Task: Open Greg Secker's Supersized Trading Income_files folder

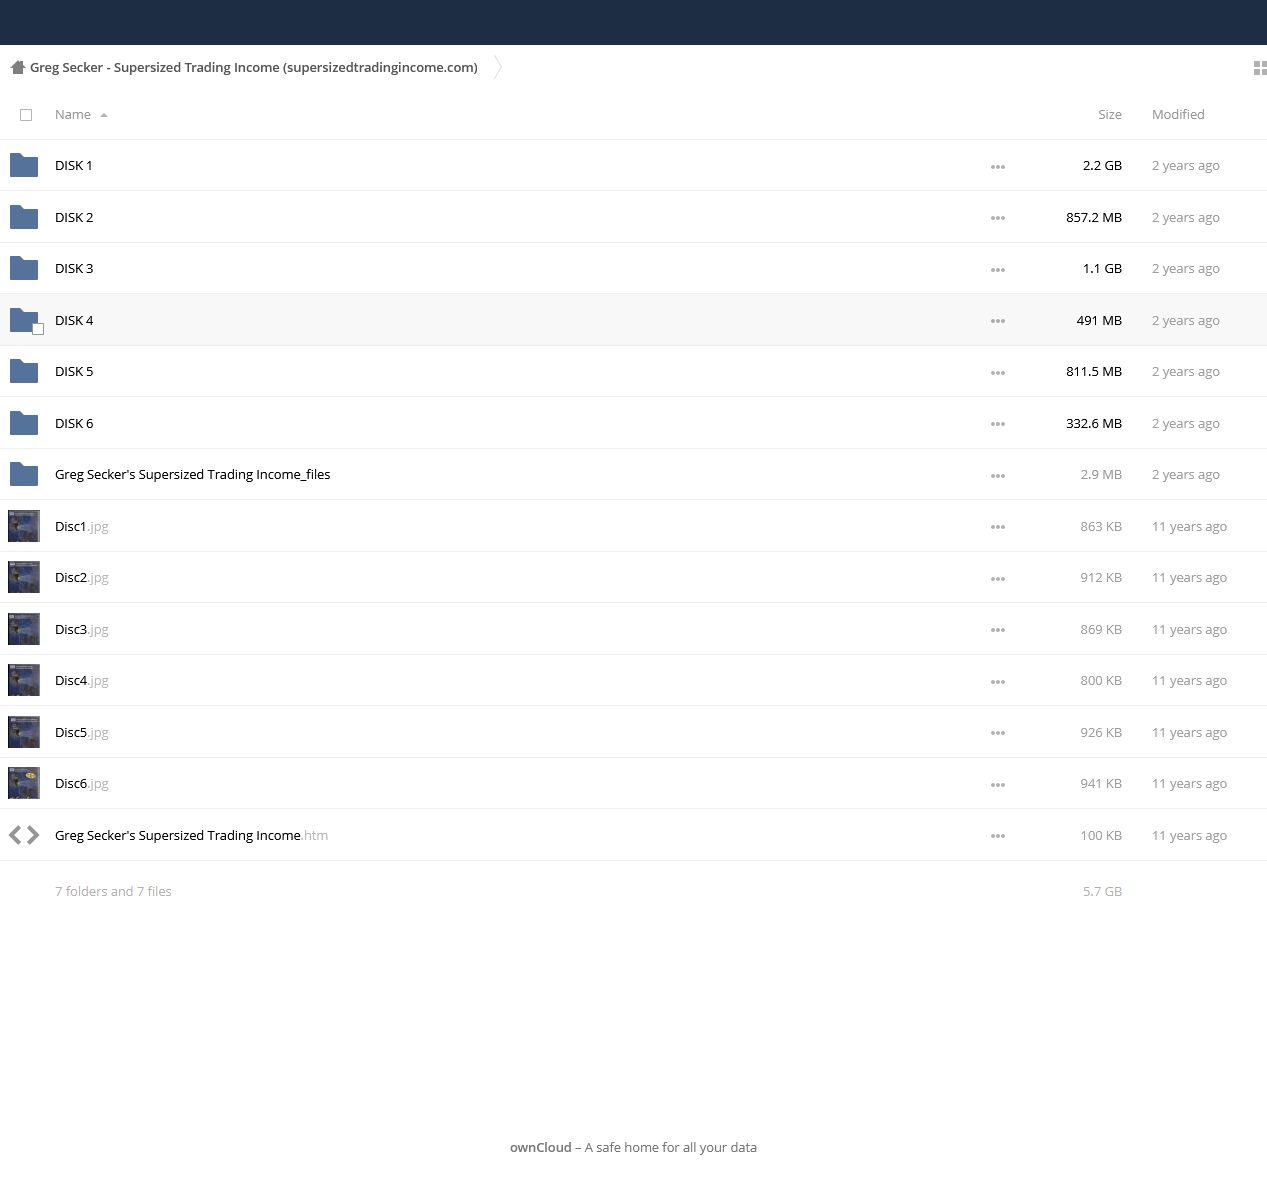Action: 193,475
